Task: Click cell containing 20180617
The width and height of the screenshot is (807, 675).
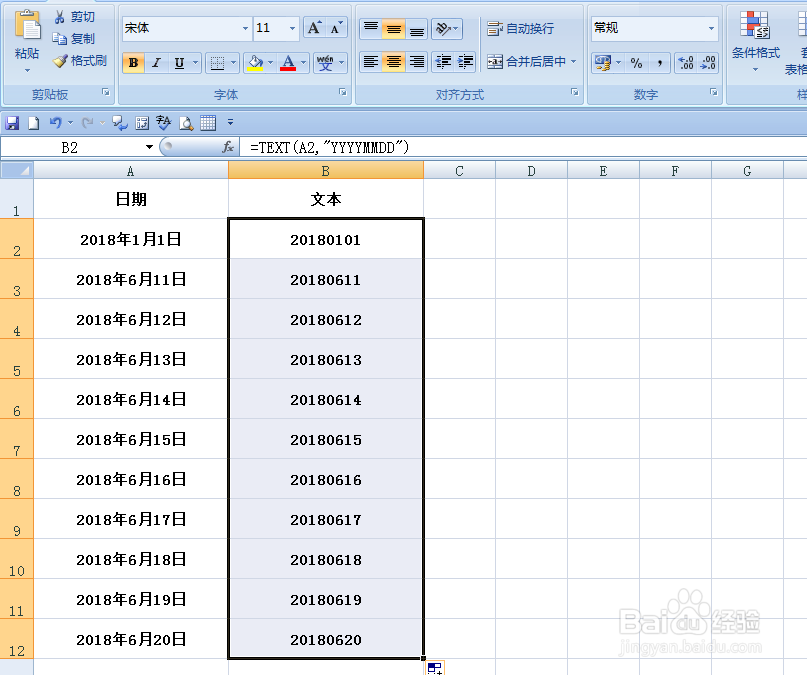Action: (x=326, y=520)
